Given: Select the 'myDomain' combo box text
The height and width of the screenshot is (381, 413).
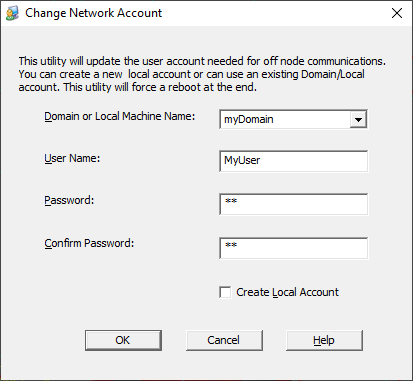Looking at the screenshot, I should click(x=248, y=119).
